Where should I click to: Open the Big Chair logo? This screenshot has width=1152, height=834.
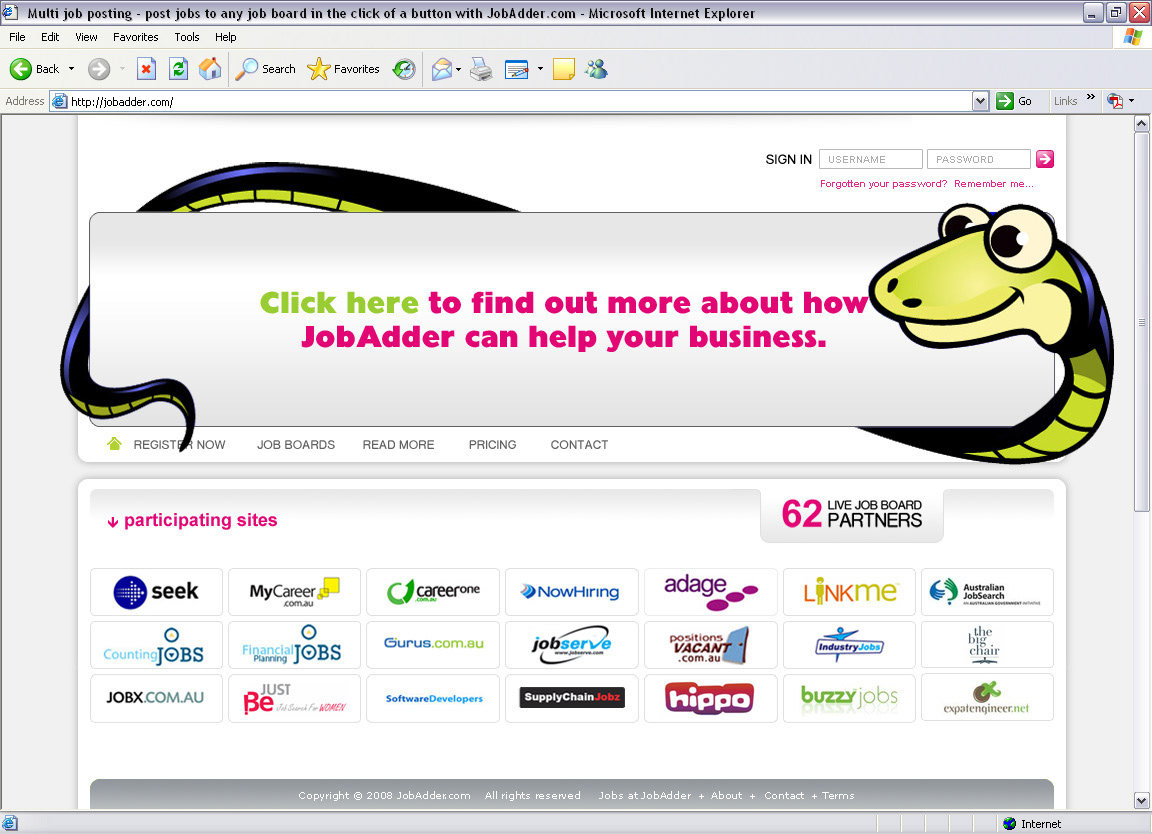point(987,645)
